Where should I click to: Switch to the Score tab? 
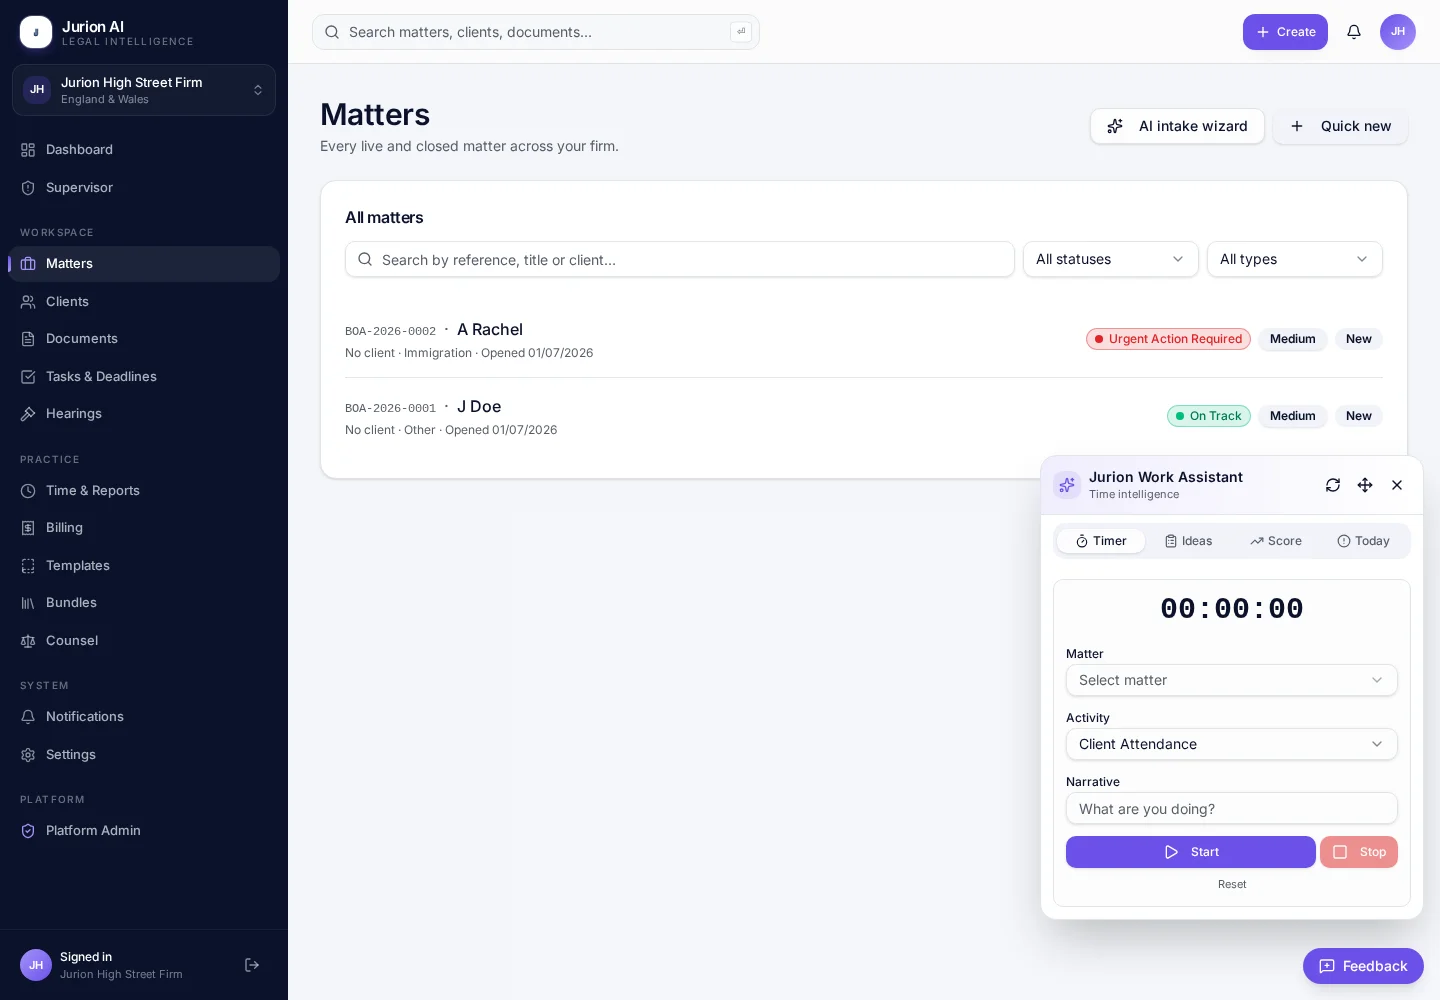1276,541
